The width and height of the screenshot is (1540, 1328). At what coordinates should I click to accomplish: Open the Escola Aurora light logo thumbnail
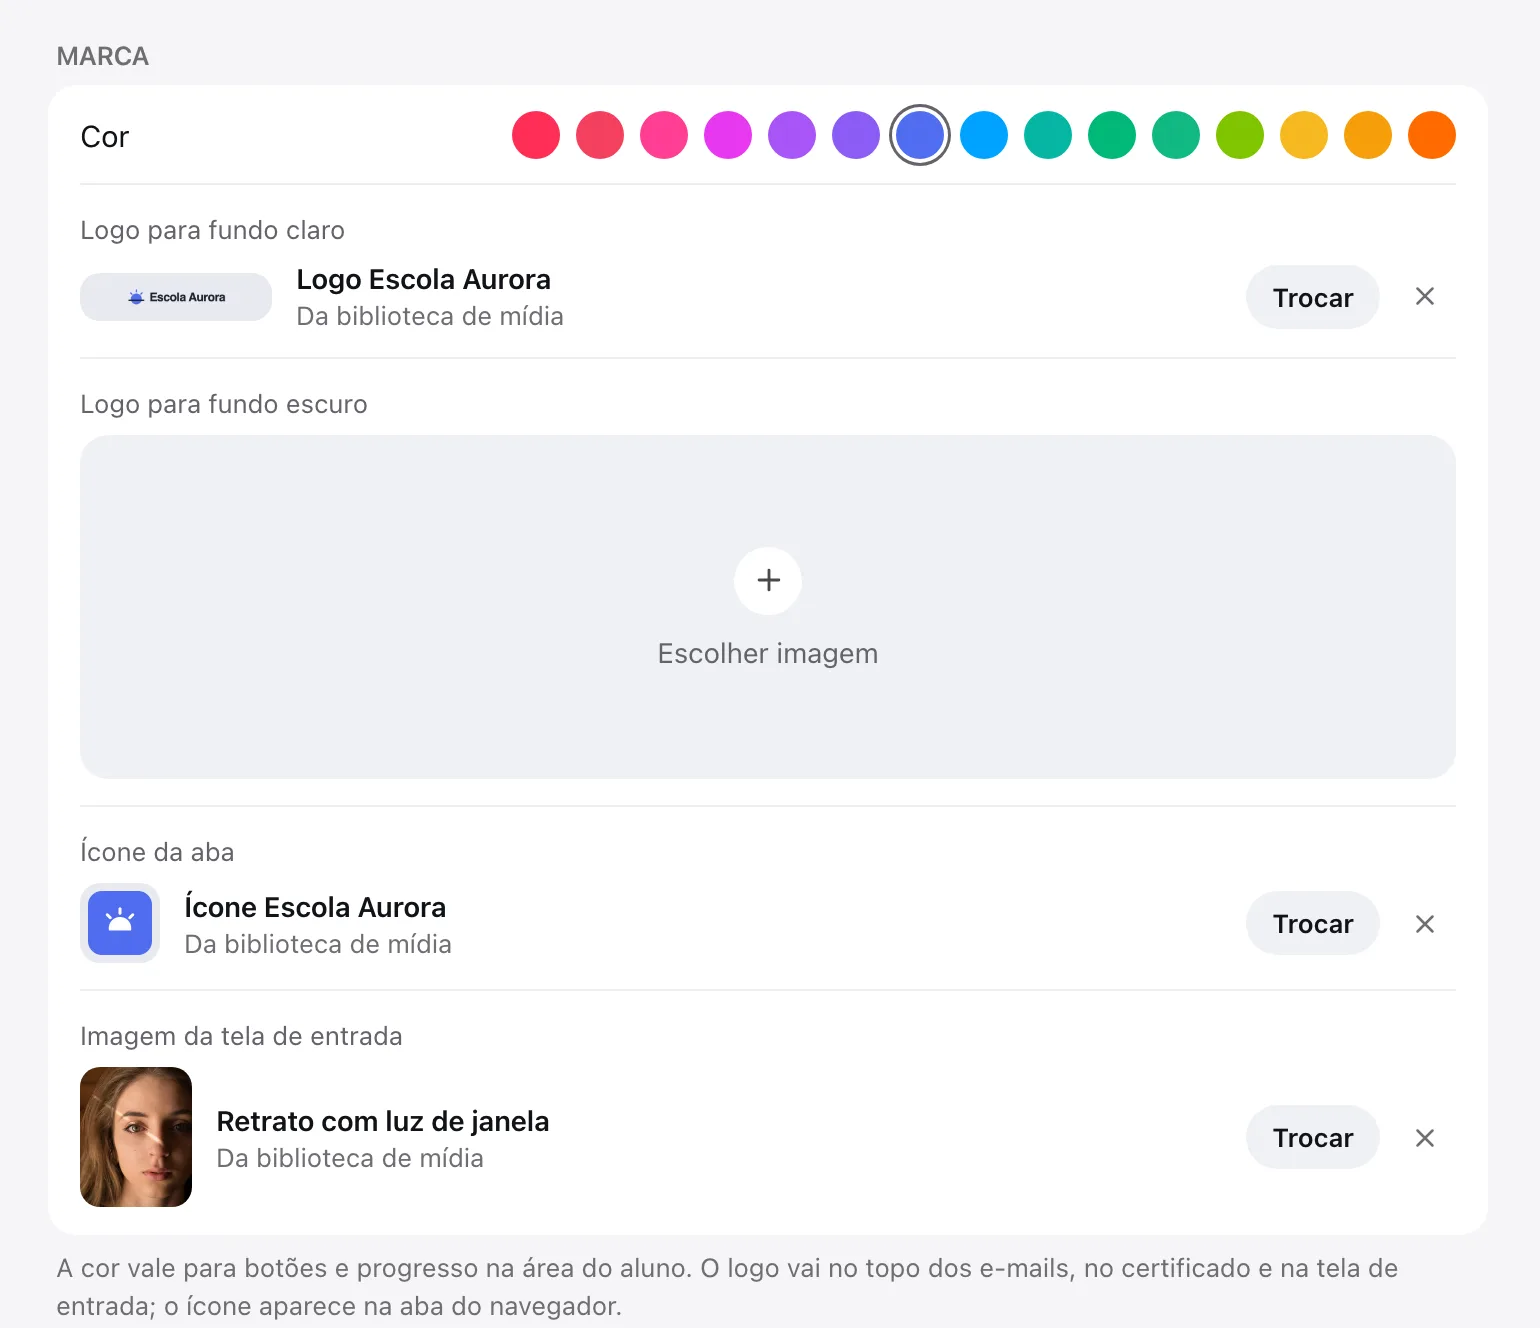click(x=176, y=297)
